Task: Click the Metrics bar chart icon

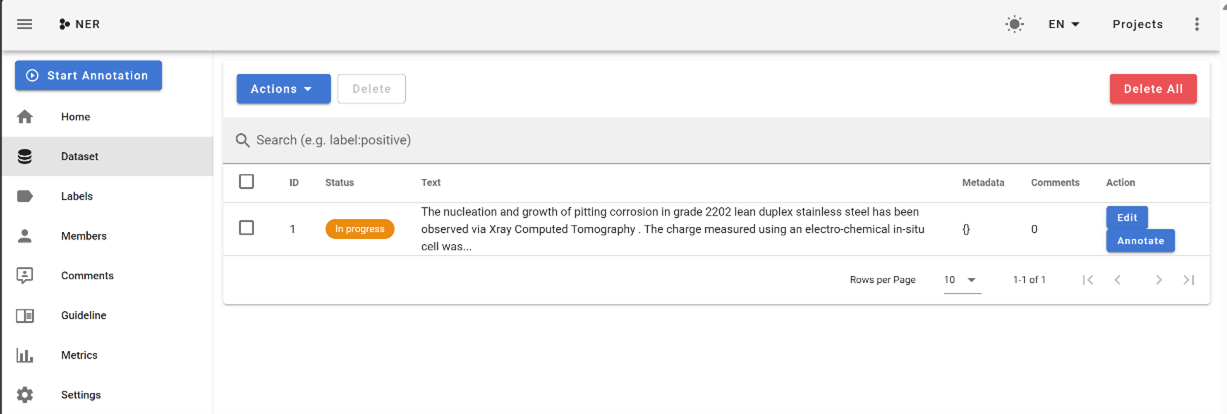Action: tap(25, 355)
